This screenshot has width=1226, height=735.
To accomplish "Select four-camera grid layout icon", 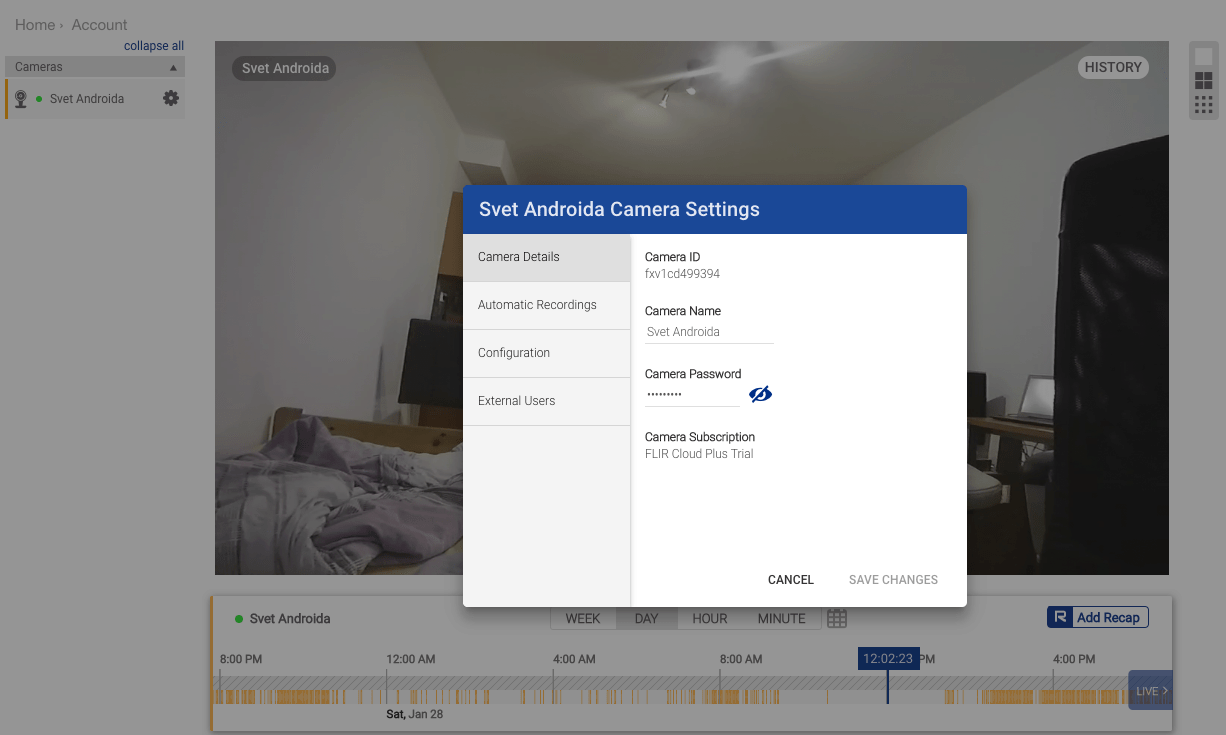I will (x=1204, y=81).
